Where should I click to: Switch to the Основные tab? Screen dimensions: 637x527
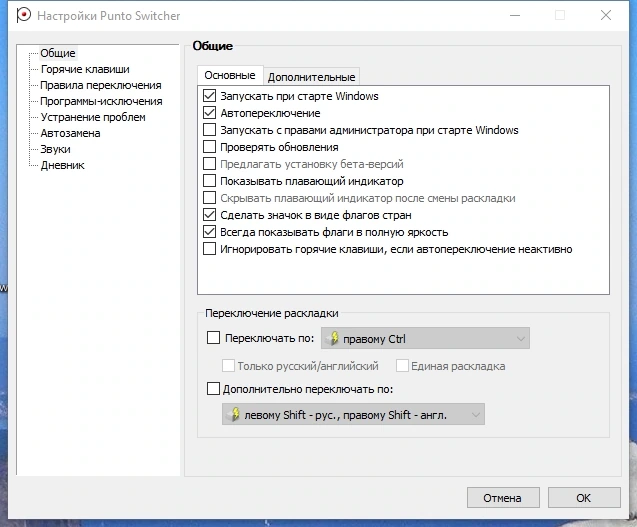pos(230,75)
